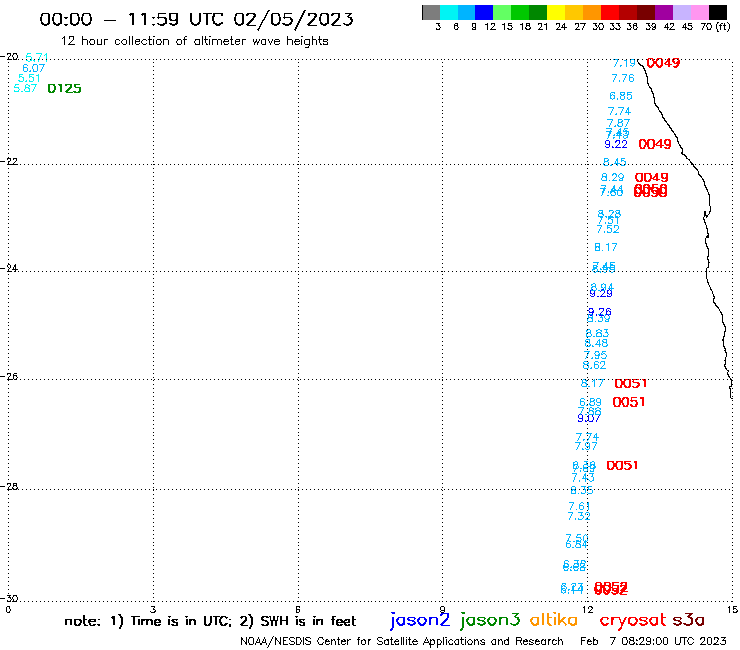Screen dimensions: 740x650
Task: Select the purple 39-42 ft legend swatch
Action: tap(664, 13)
